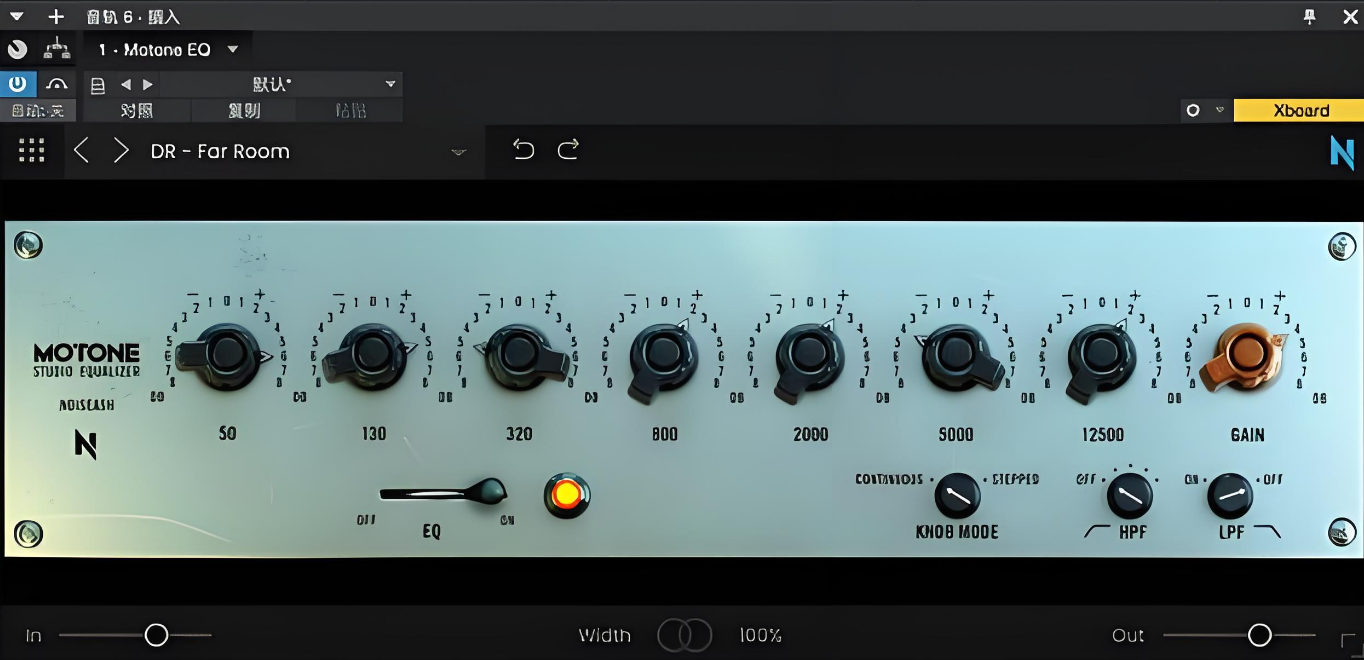This screenshot has height=660, width=1364.
Task: Click the In level slider handle
Action: coord(156,635)
